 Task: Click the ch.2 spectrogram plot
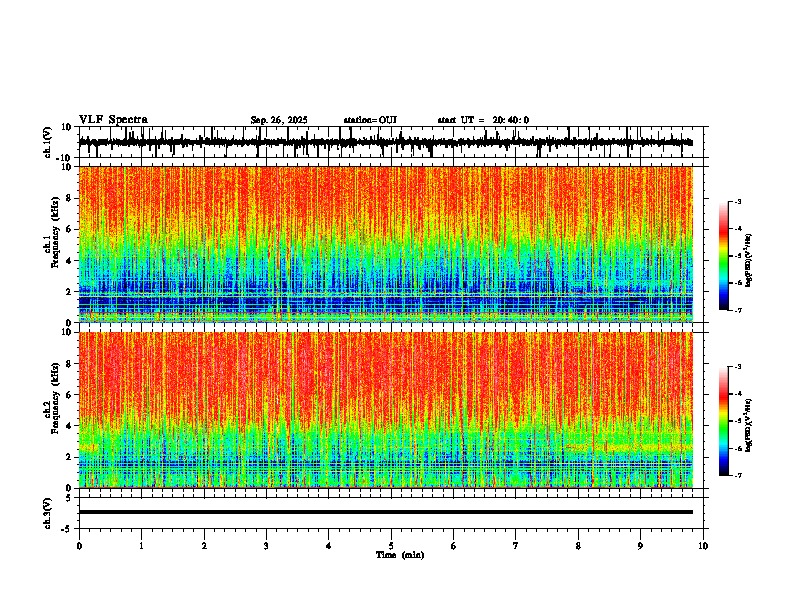coord(386,410)
